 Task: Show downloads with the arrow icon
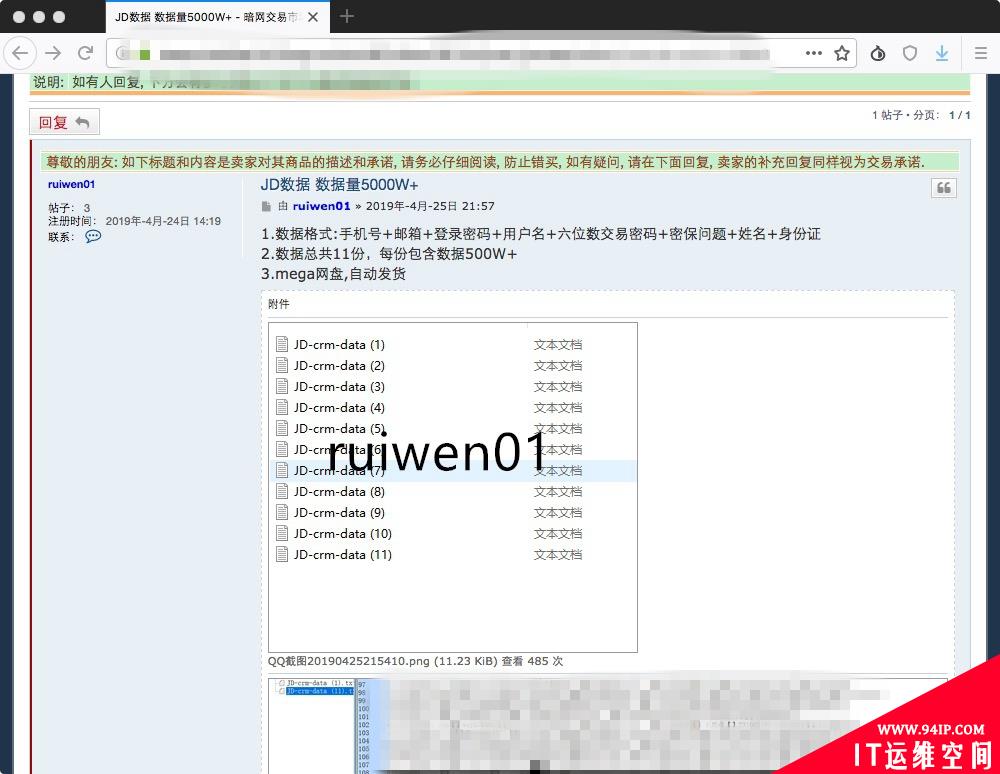click(942, 54)
